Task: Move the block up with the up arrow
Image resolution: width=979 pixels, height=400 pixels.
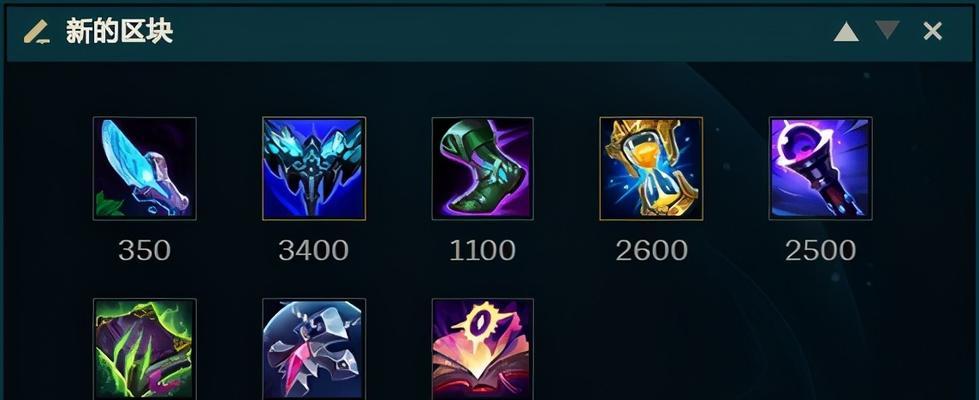Action: tap(846, 32)
